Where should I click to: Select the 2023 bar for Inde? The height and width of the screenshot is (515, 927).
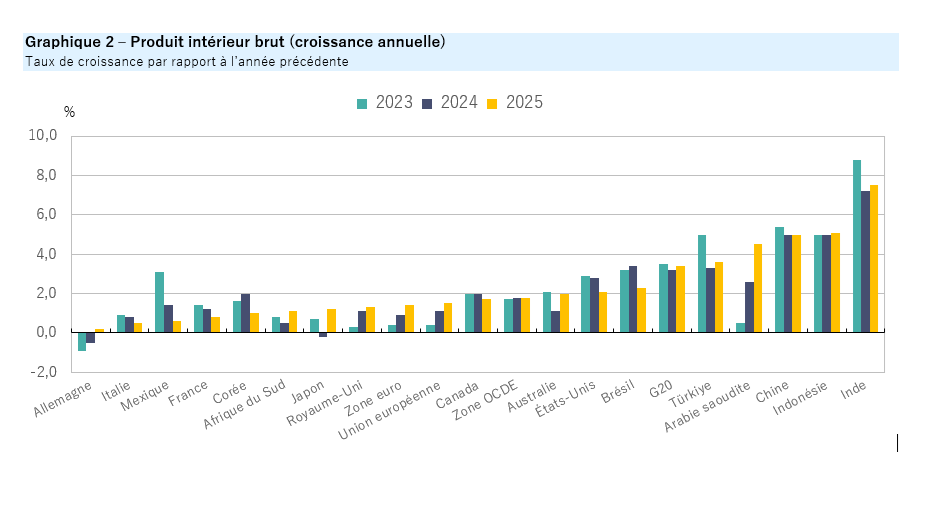857,245
